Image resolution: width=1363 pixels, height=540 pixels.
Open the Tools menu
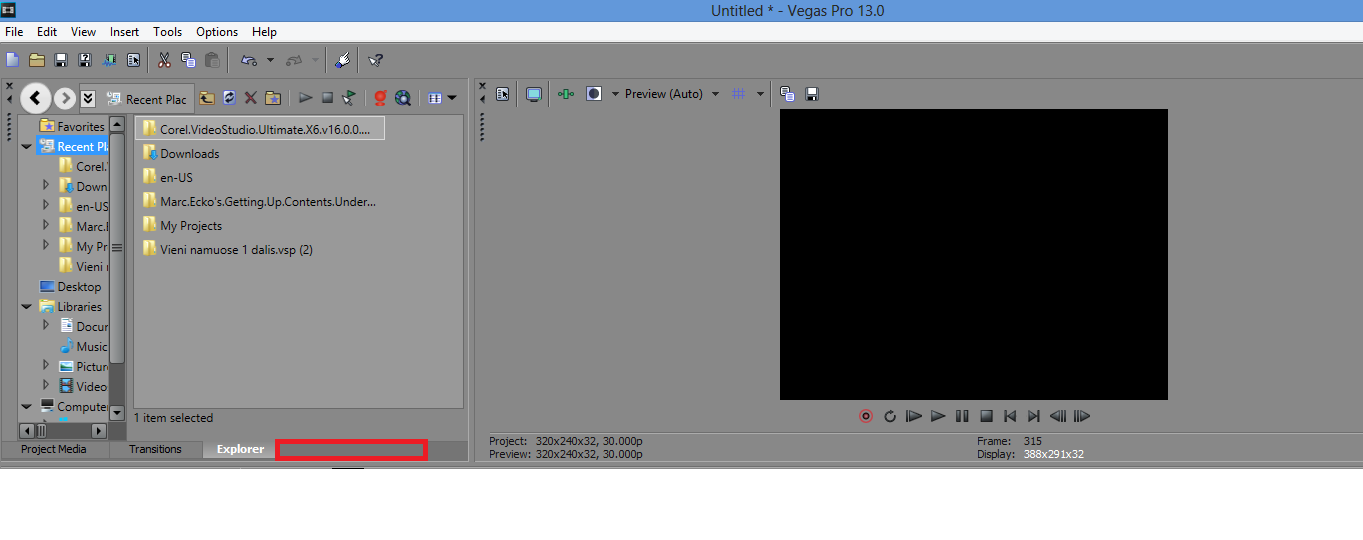[x=168, y=32]
